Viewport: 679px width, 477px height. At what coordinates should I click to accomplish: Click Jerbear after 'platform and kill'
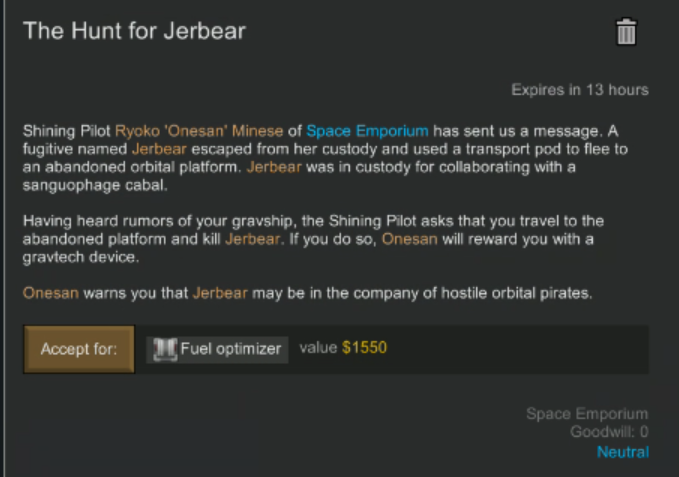(x=252, y=239)
